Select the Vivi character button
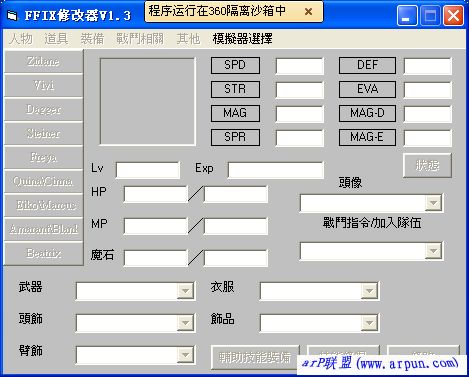Image resolution: width=469 pixels, height=377 pixels. (x=43, y=85)
